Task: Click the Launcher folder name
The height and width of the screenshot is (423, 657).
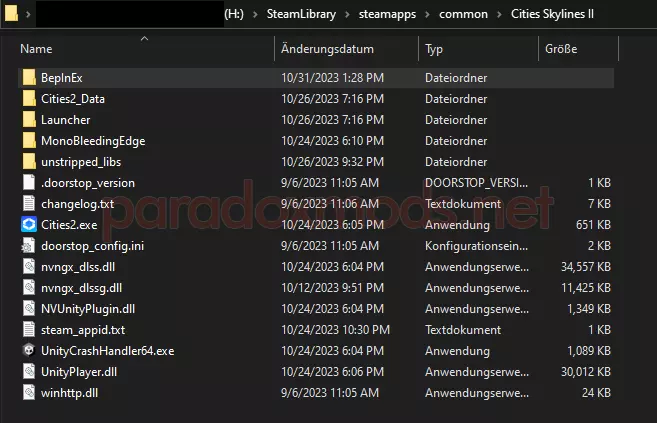Action: coord(65,120)
